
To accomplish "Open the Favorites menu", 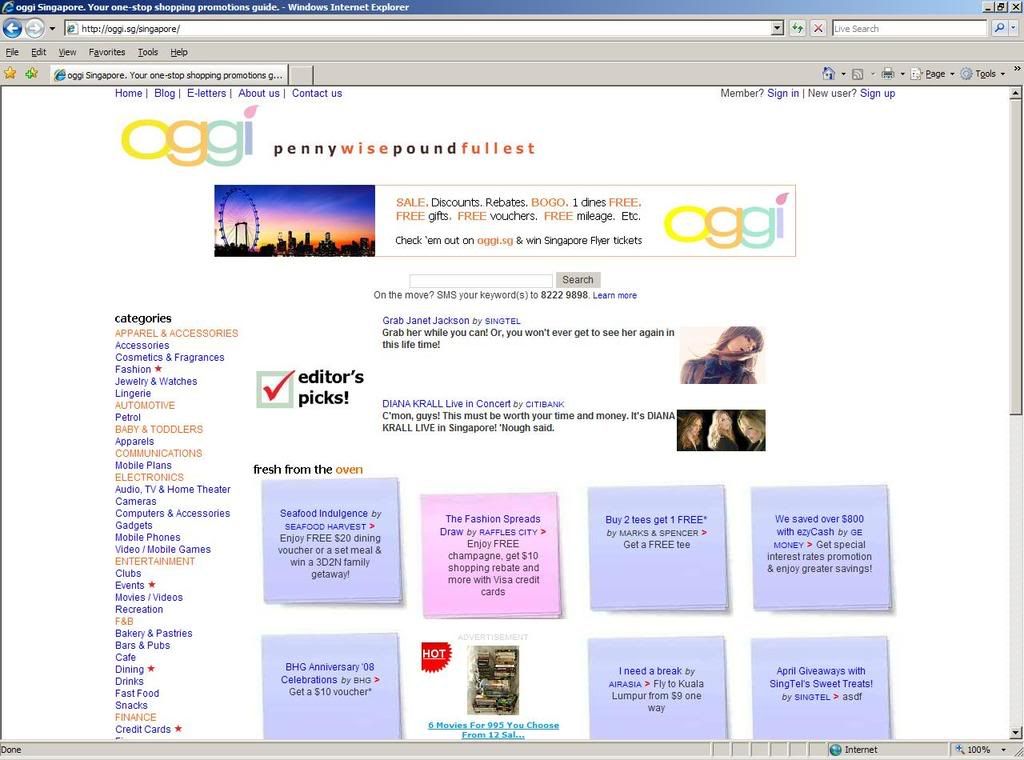I will [106, 52].
